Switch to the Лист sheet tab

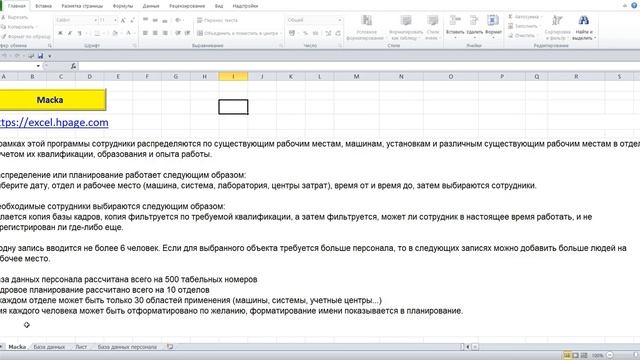[x=81, y=347]
